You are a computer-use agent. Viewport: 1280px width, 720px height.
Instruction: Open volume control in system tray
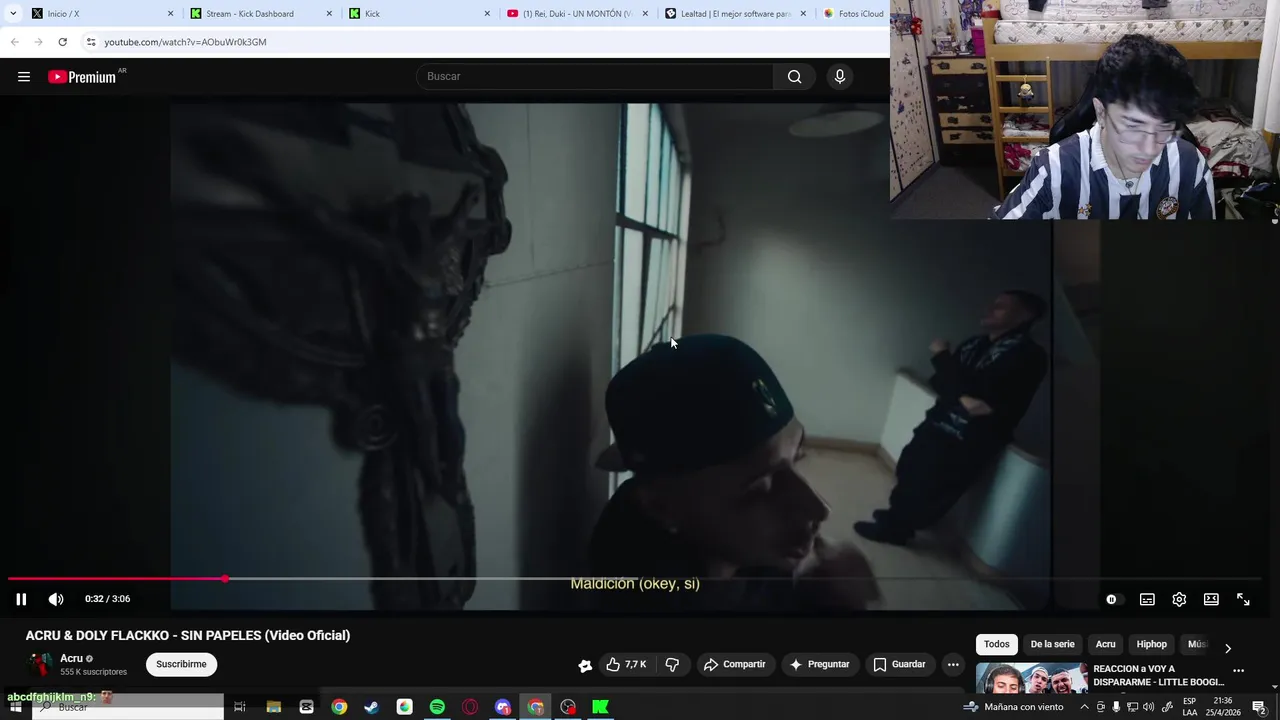(1148, 707)
